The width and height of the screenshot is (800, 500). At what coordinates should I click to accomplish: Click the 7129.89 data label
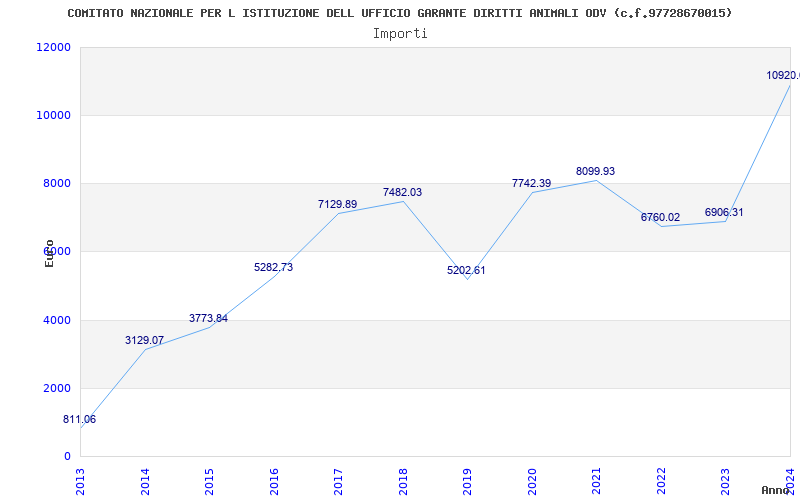pos(337,204)
